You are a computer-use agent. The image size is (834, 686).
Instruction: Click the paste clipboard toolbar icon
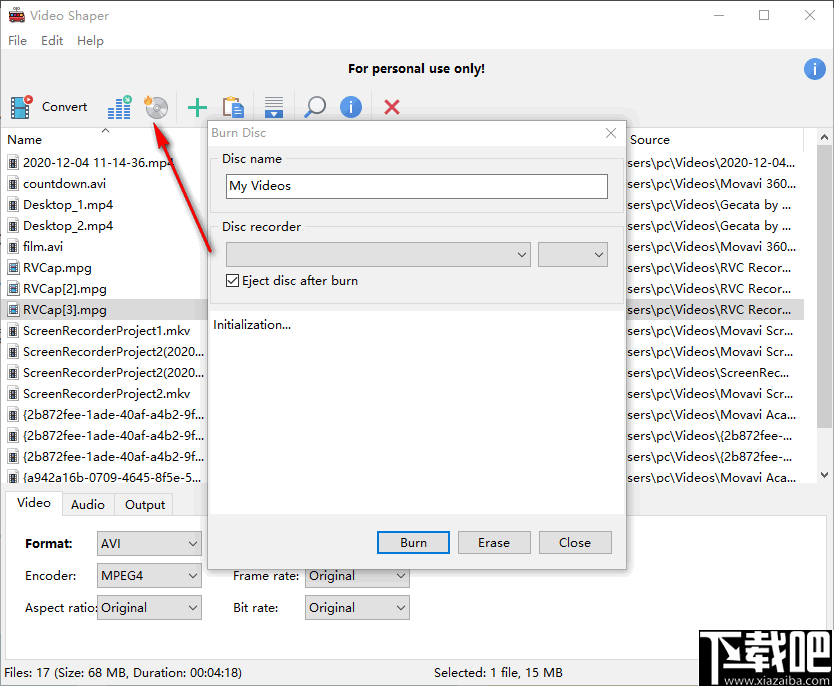click(233, 107)
